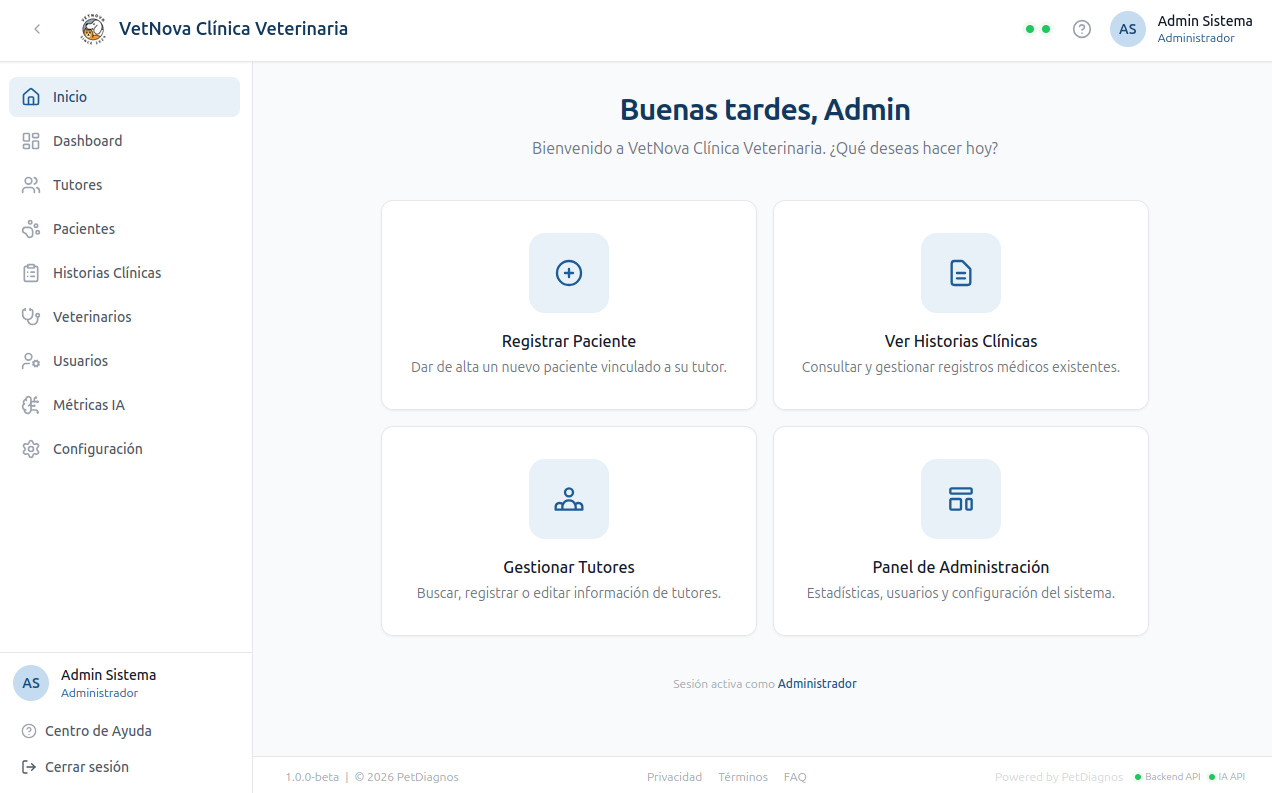Click 'Buscar, registrar o editar' description
1272x793 pixels.
[569, 593]
